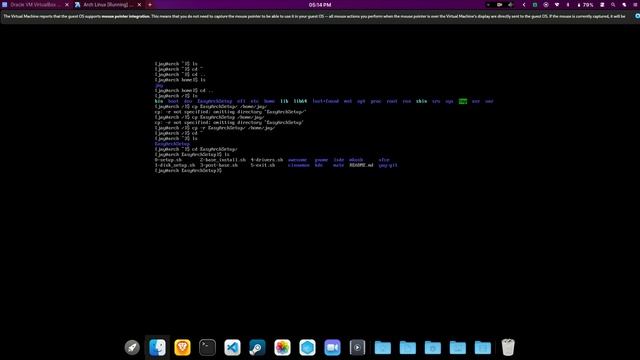This screenshot has height=360, width=640.
Task: Open the far-right menu bar icon
Action: coord(636,4)
